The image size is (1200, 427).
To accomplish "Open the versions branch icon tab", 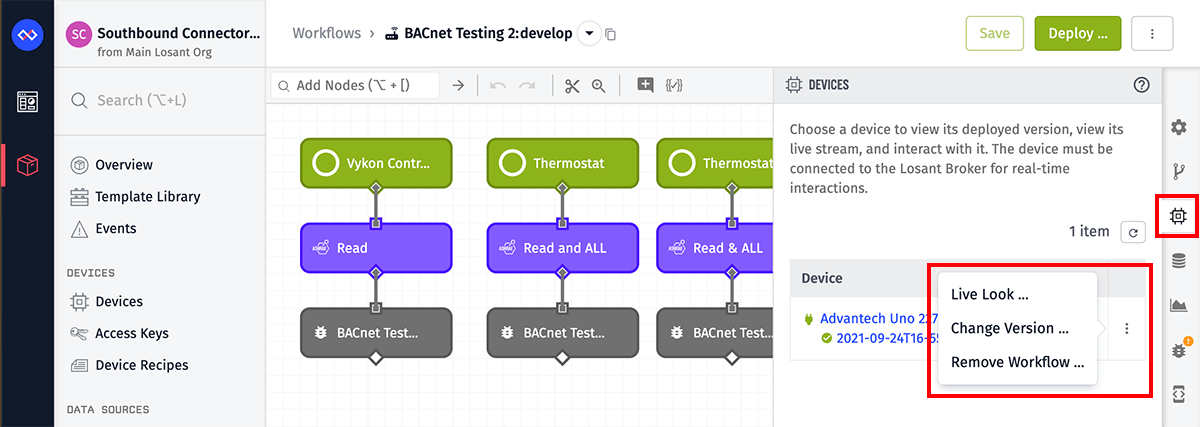I will 1179,171.
